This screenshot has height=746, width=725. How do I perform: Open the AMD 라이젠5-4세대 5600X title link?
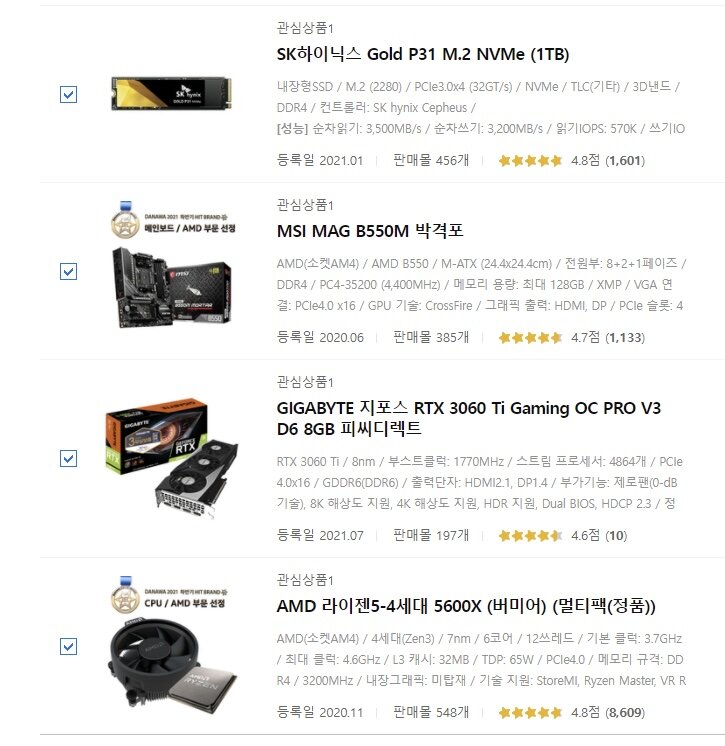coord(466,606)
